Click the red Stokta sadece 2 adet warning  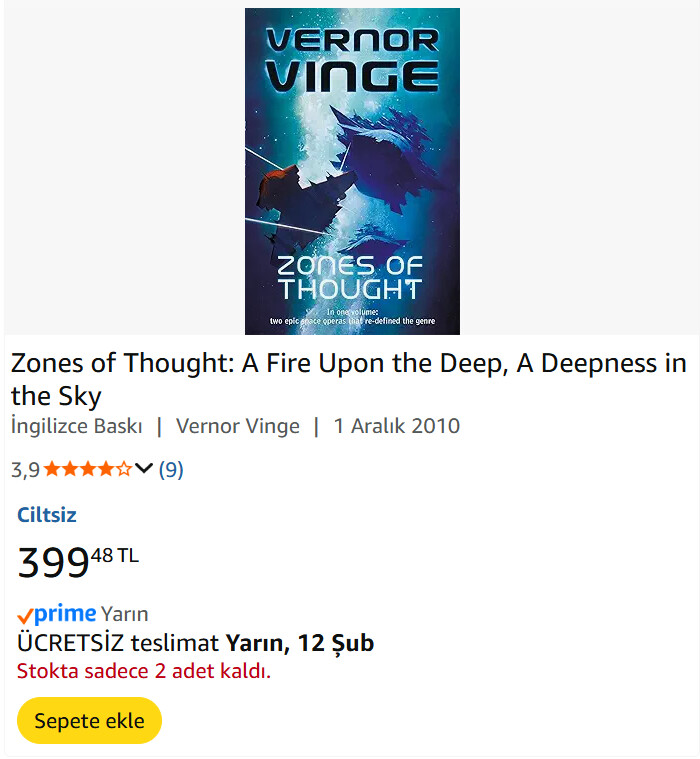(x=144, y=670)
